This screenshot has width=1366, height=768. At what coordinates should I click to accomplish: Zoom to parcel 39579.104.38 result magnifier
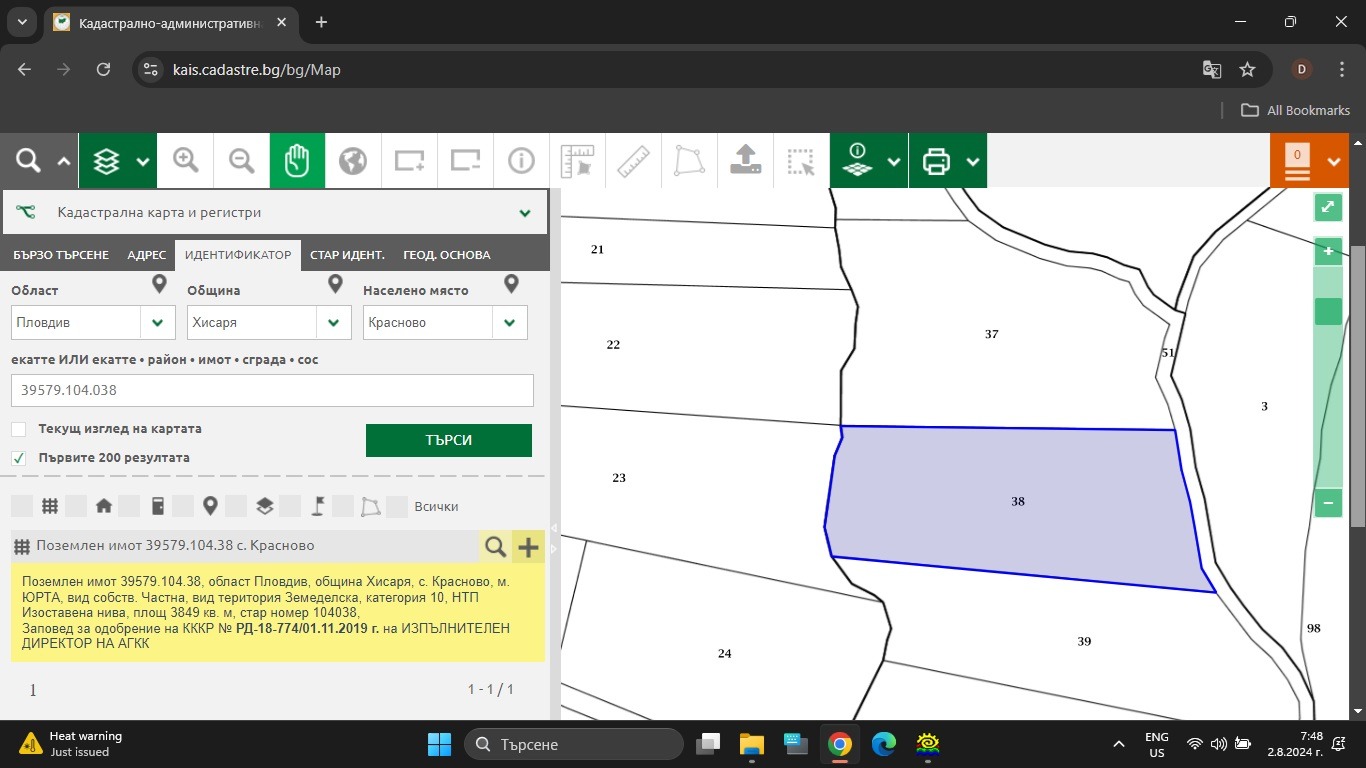[495, 546]
